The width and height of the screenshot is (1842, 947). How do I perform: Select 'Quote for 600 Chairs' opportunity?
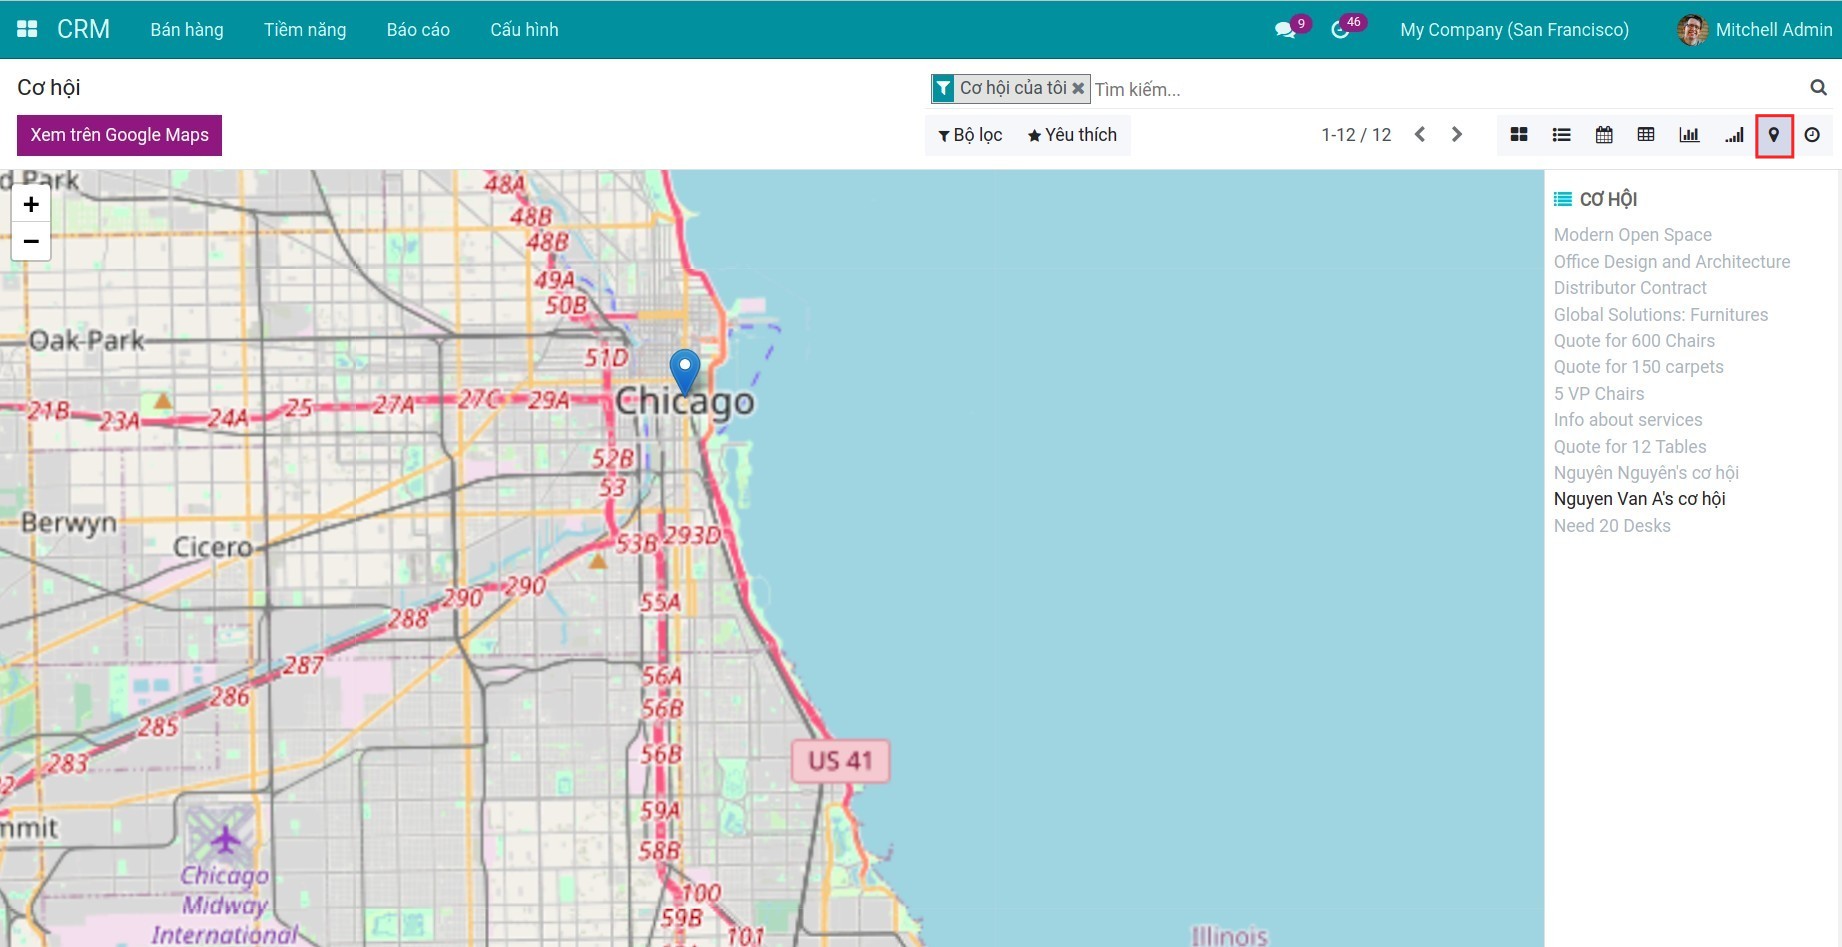[1634, 341]
